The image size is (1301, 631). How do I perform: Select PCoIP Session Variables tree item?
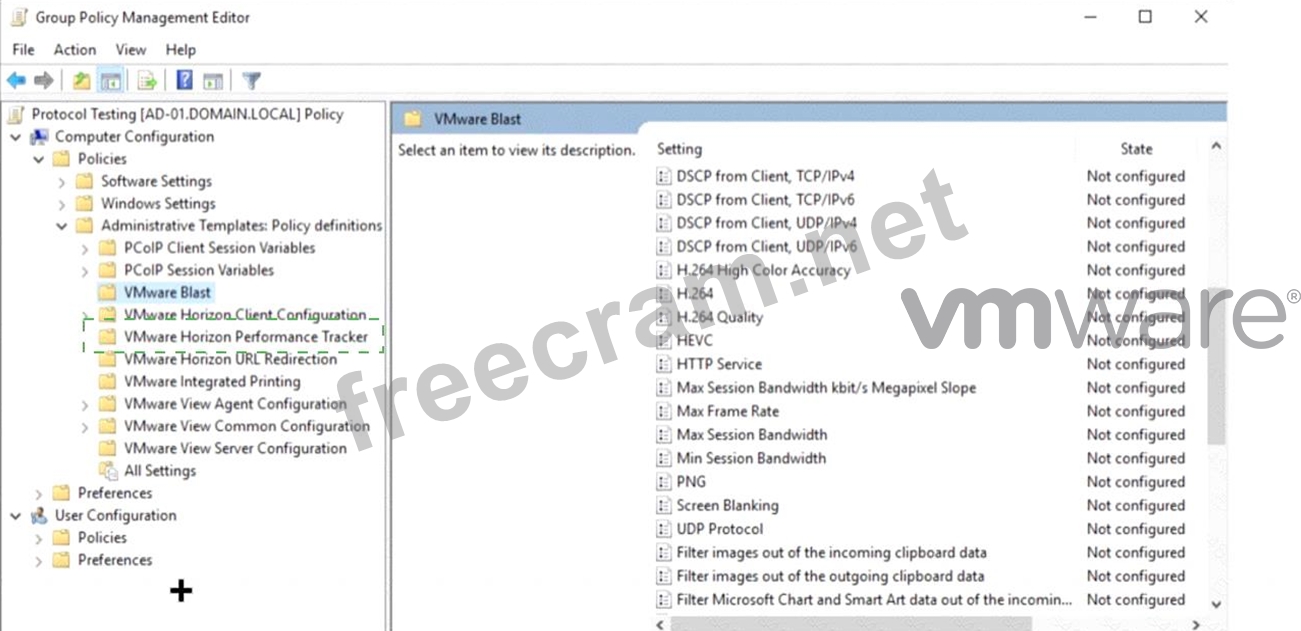(199, 270)
